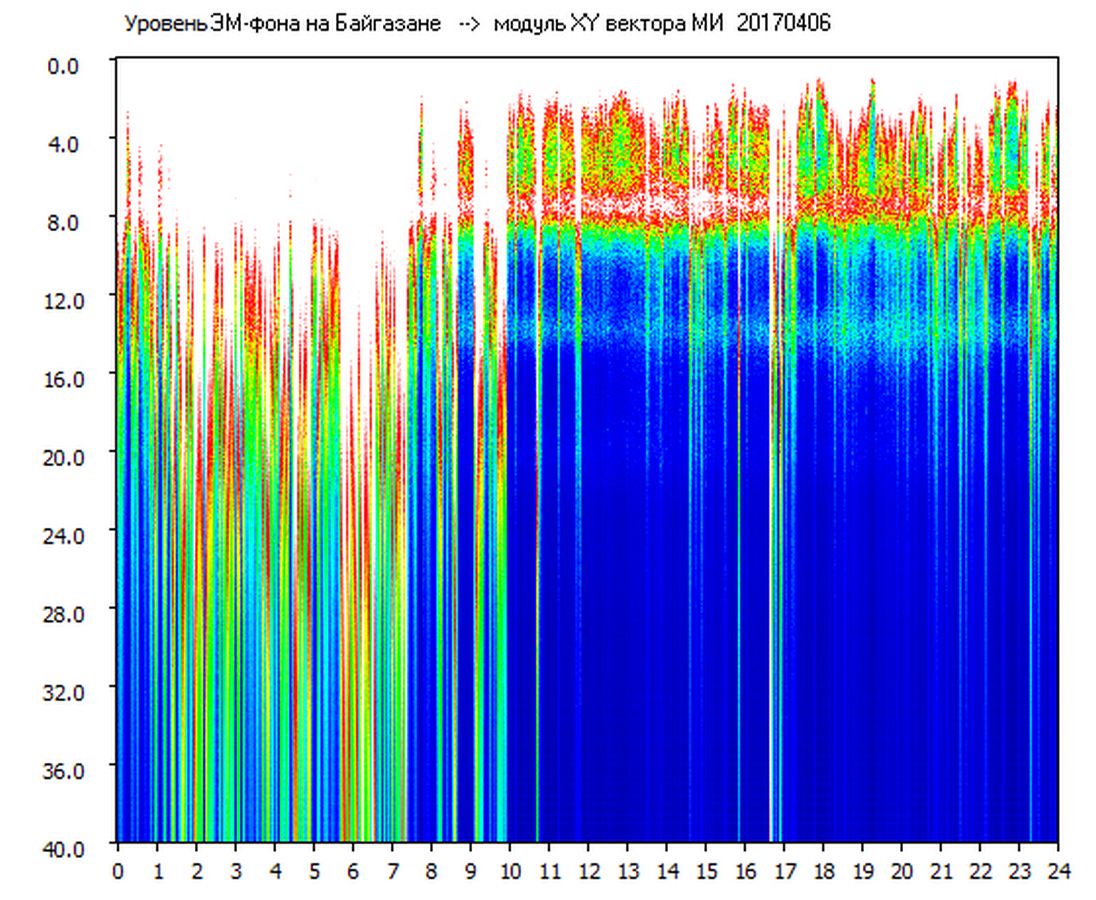Image resolution: width=1096 pixels, height=900 pixels.
Task: Click the hour 12 tick label
Action: [x=588, y=871]
